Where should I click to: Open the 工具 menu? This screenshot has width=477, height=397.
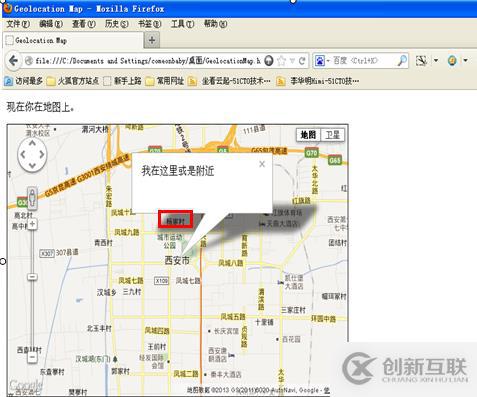coord(183,24)
